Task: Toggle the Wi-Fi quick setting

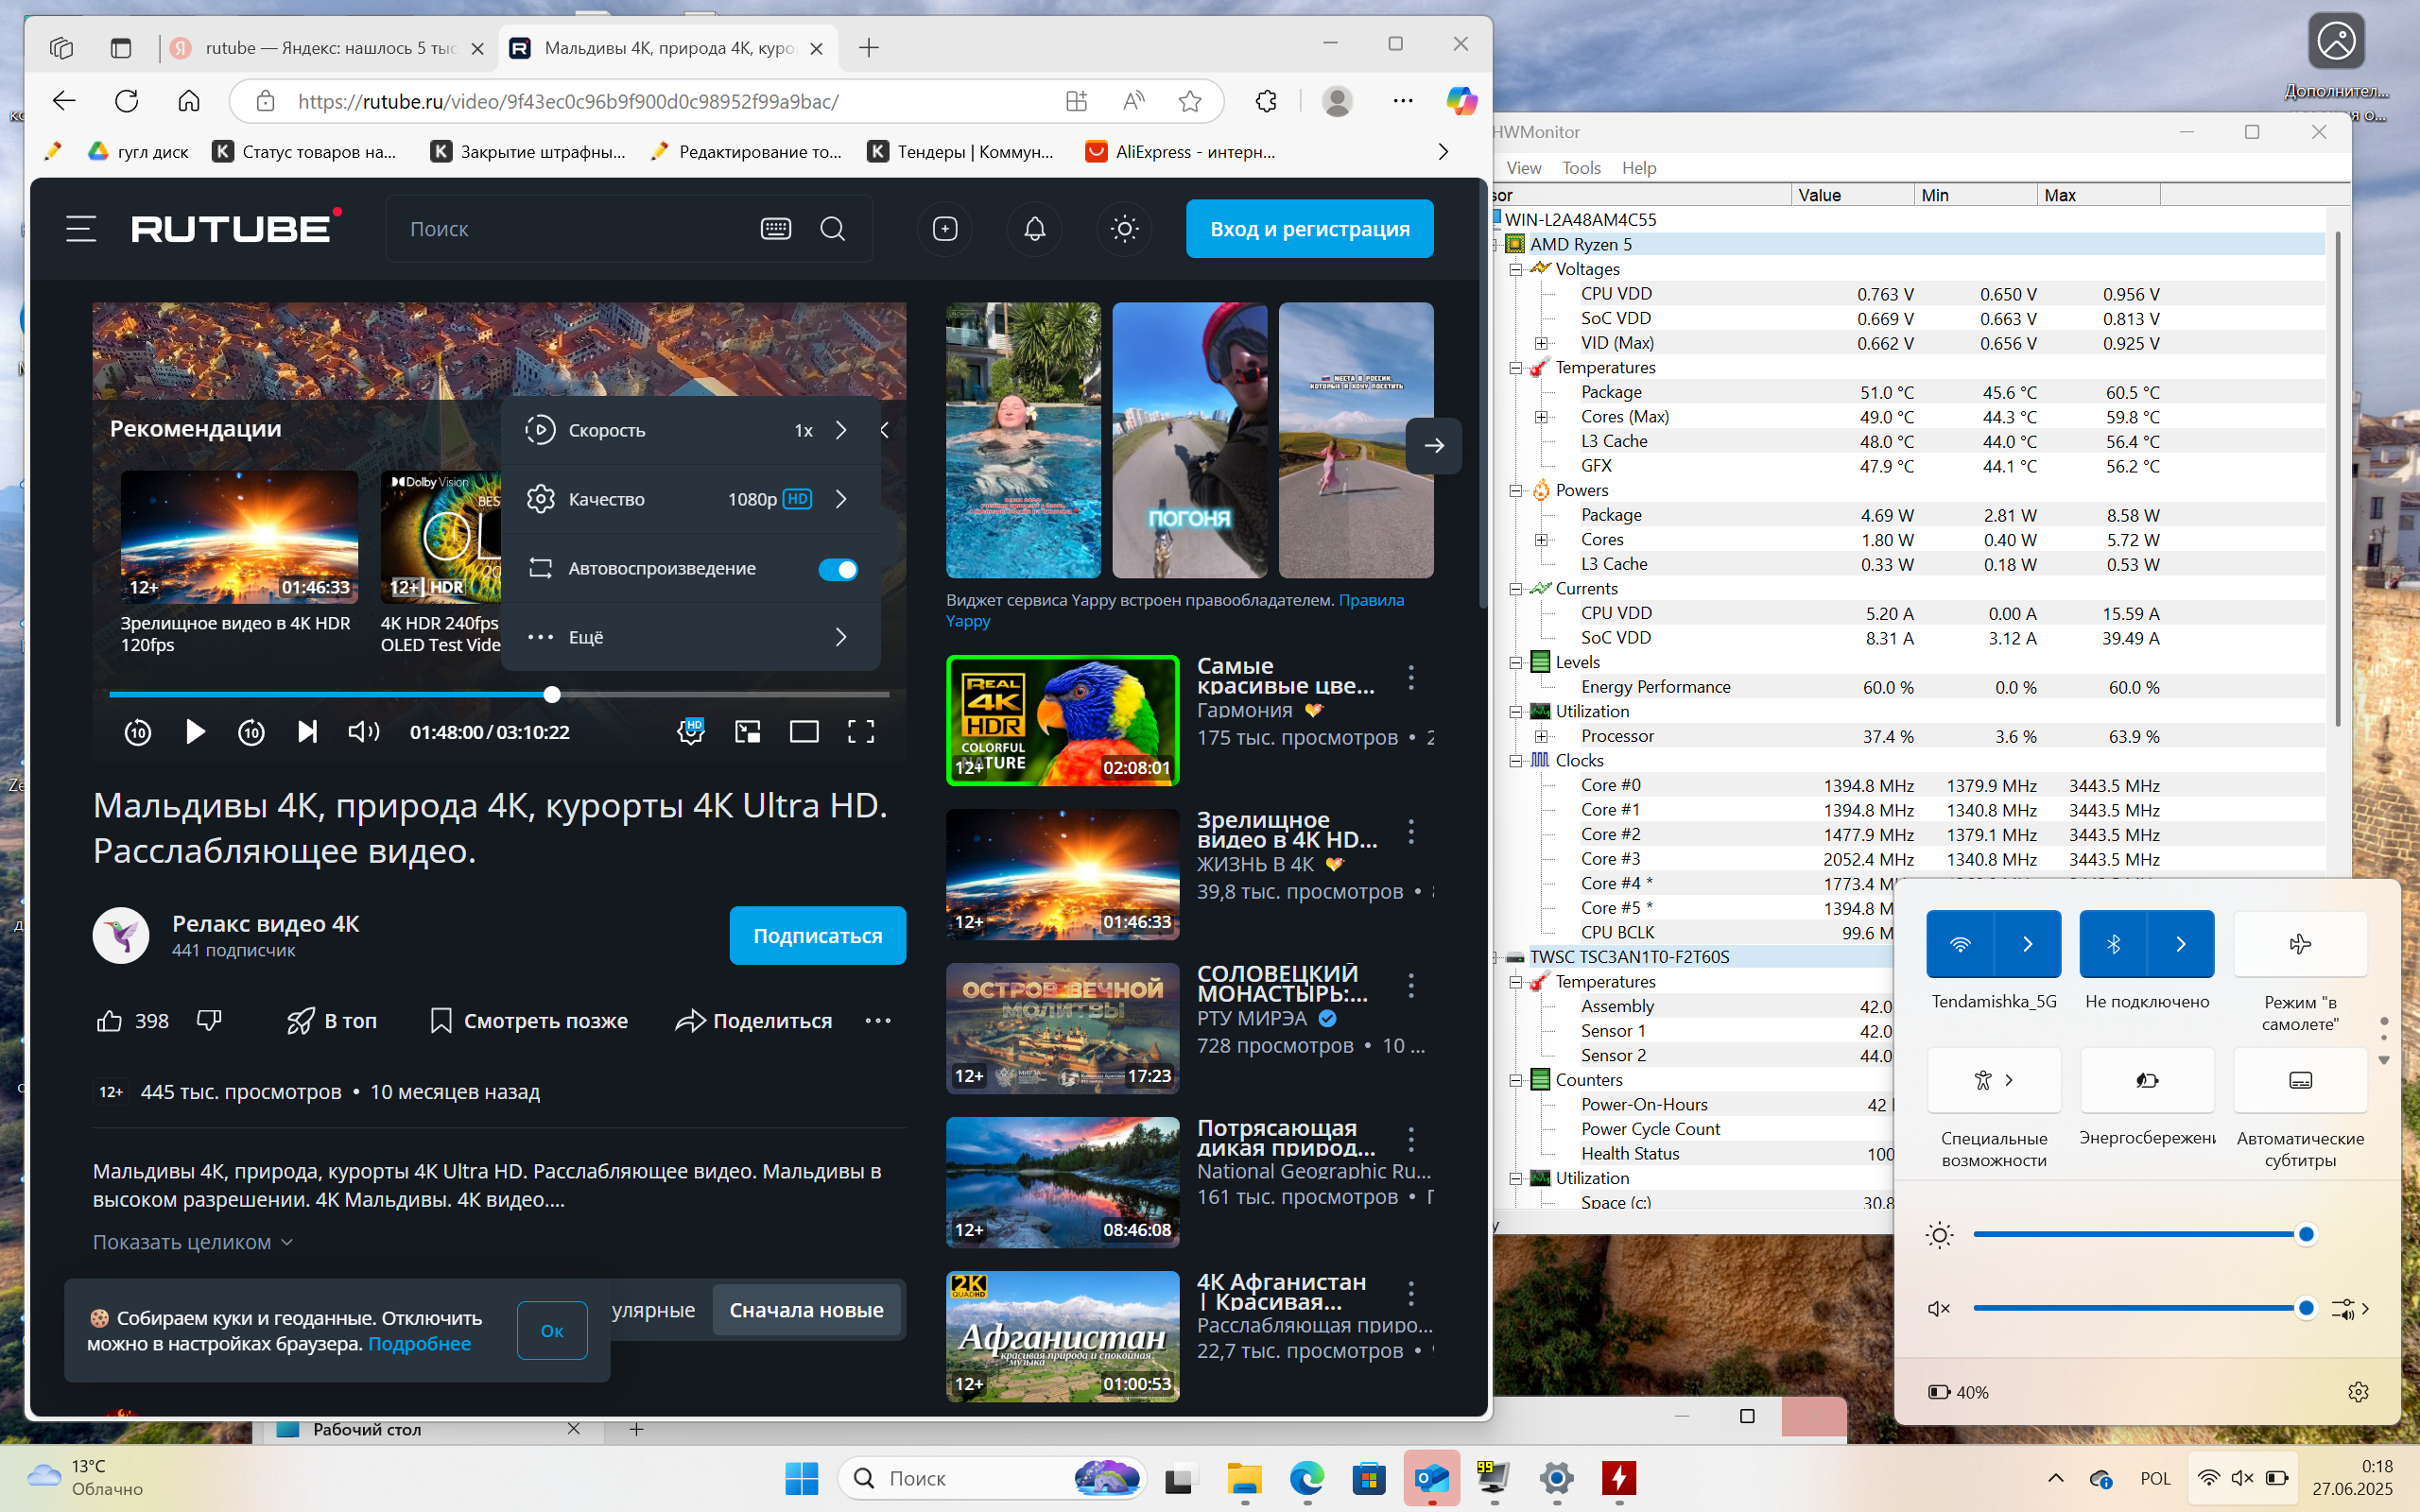Action: tap(1960, 944)
